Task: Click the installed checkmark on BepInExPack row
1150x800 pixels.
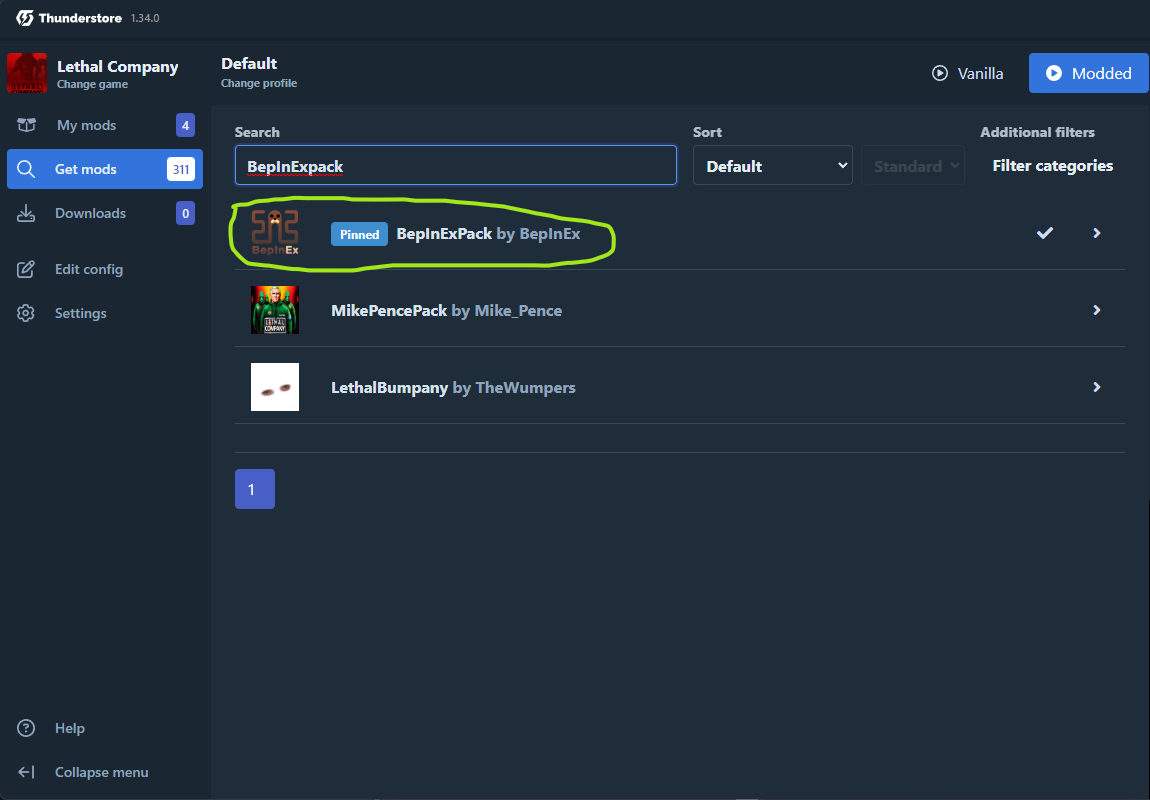Action: (1045, 232)
